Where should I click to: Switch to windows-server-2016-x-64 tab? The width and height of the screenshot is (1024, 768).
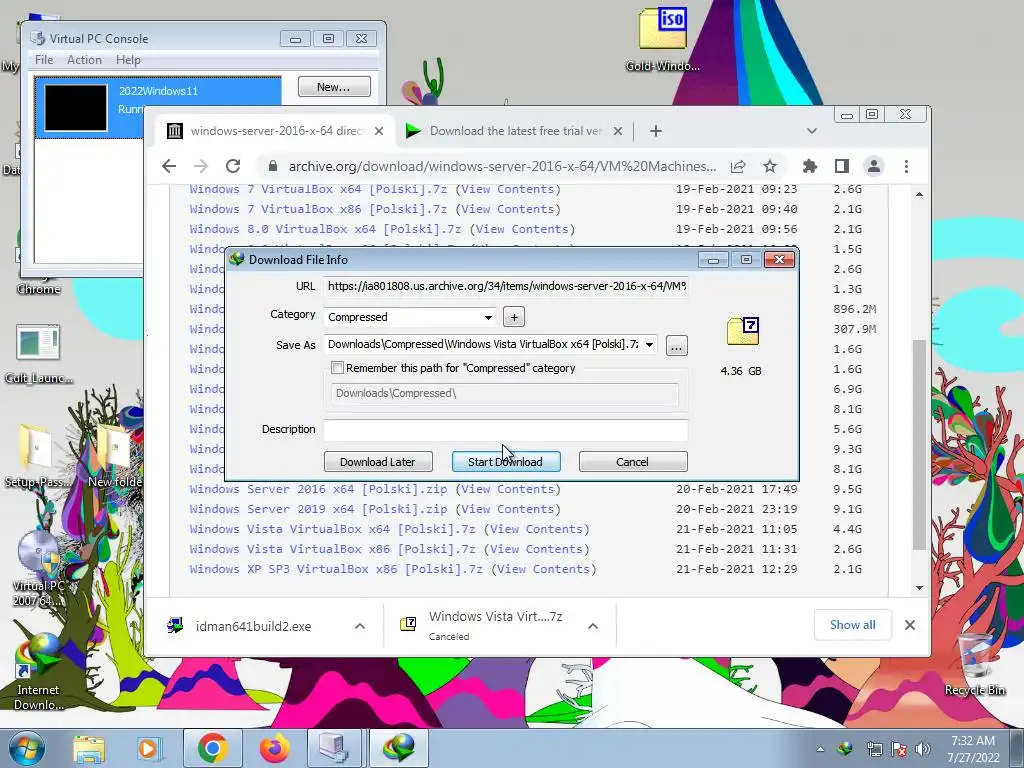click(x=274, y=131)
